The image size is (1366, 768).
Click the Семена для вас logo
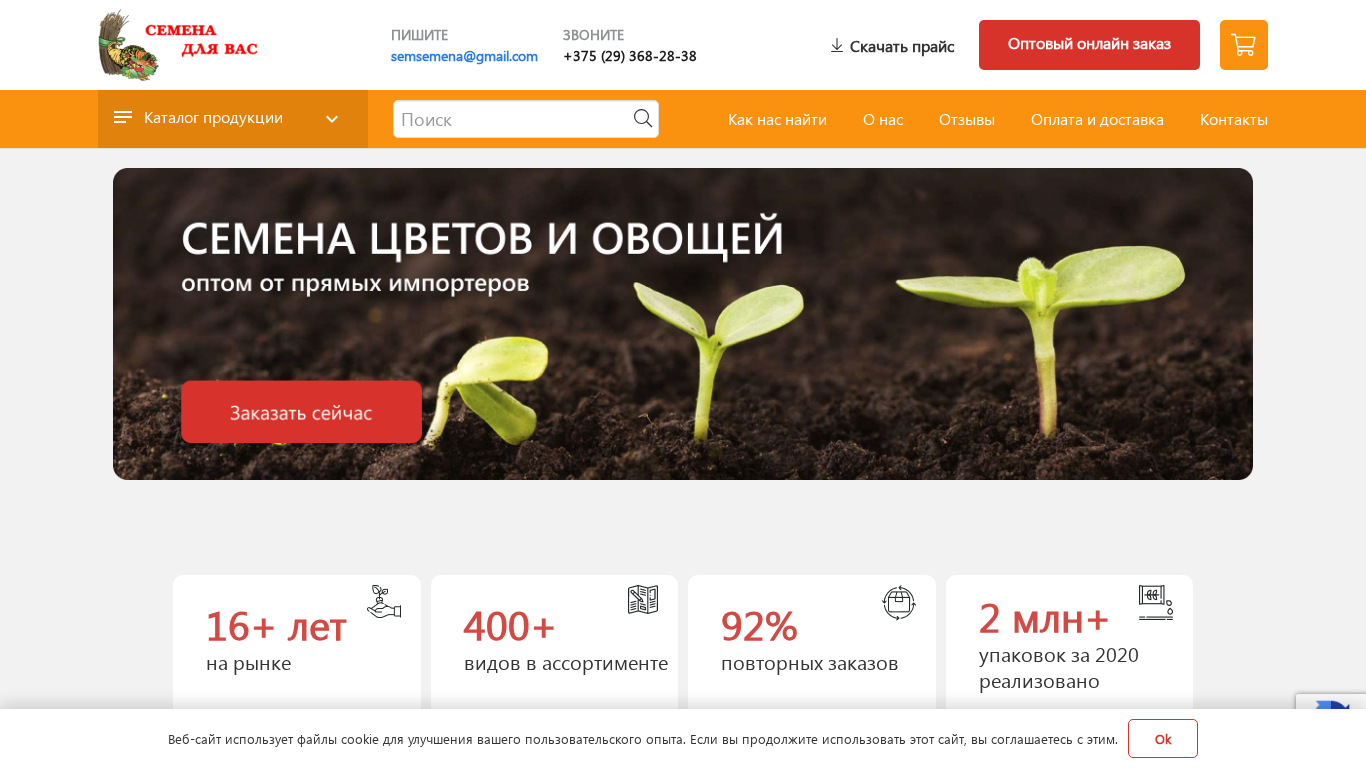pos(178,45)
